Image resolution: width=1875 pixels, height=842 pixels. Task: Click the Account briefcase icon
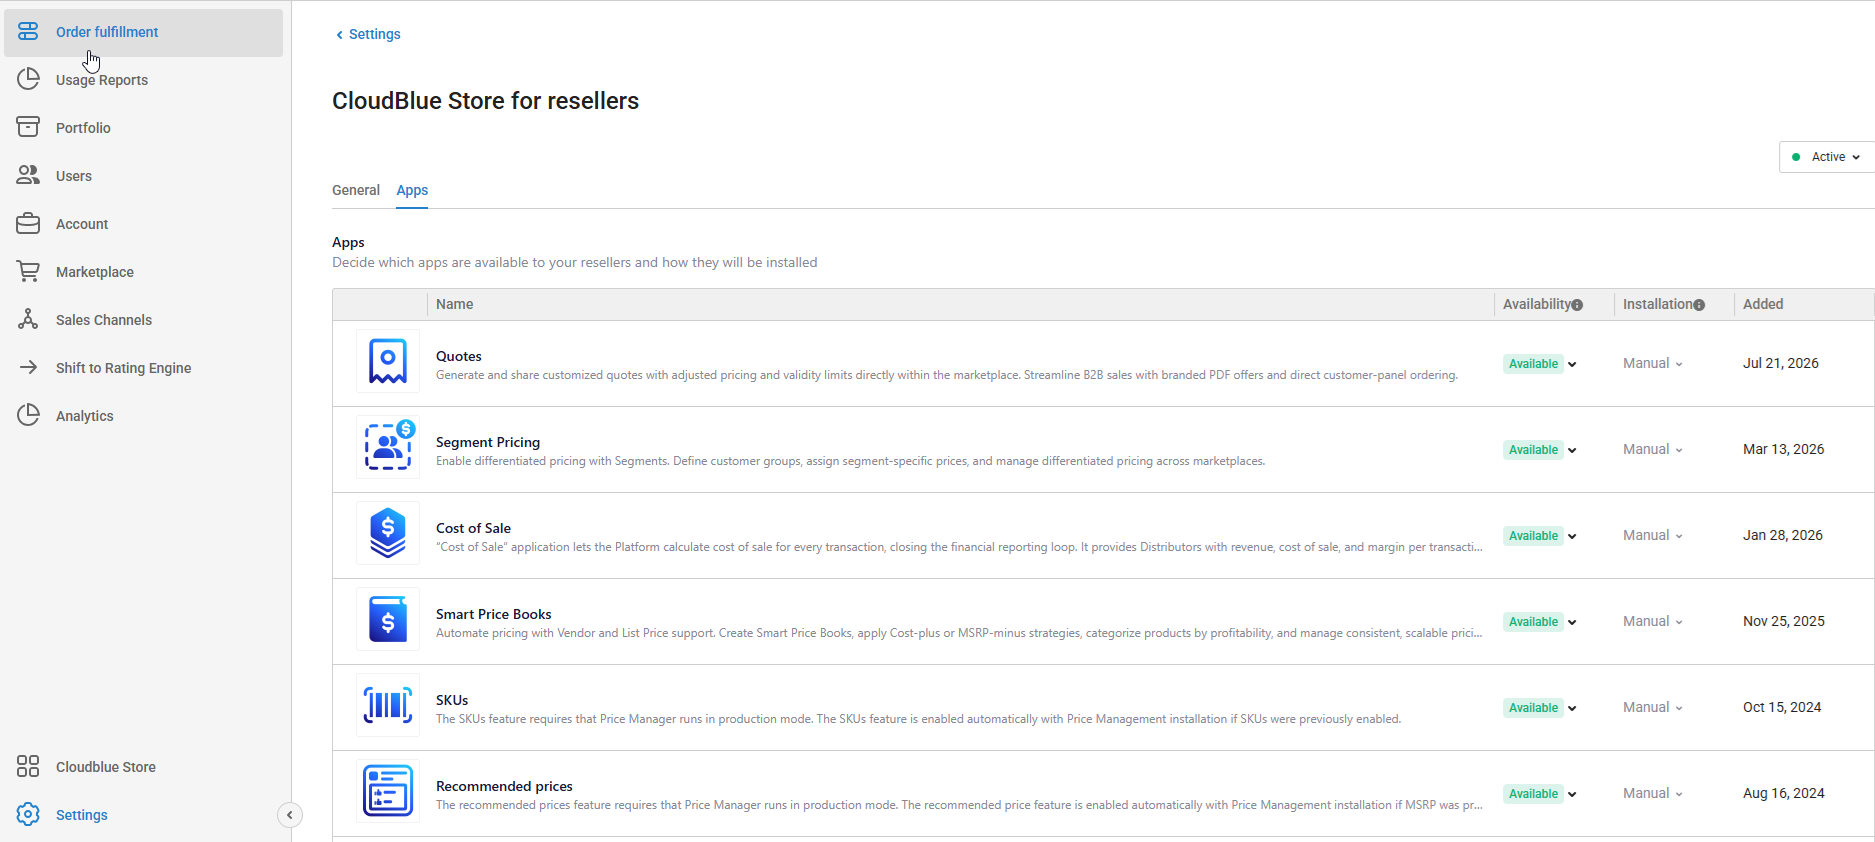[28, 223]
